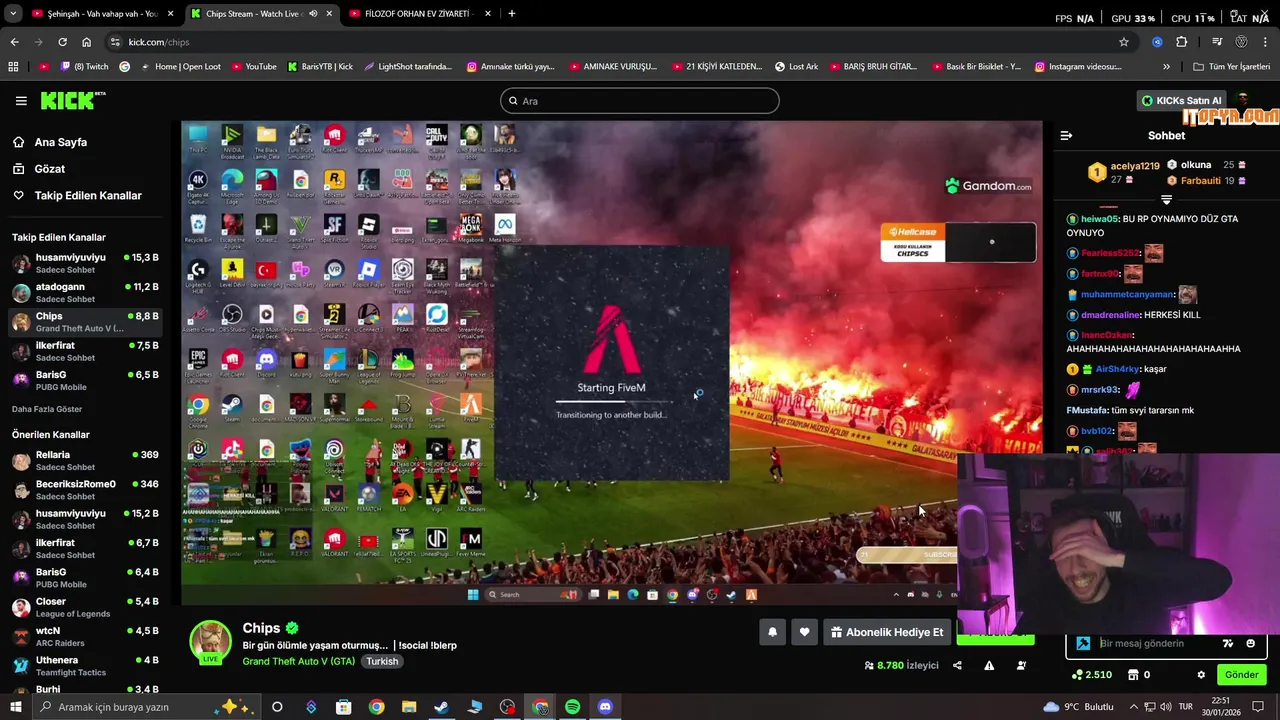Bookmark page with the star icon

[1124, 42]
